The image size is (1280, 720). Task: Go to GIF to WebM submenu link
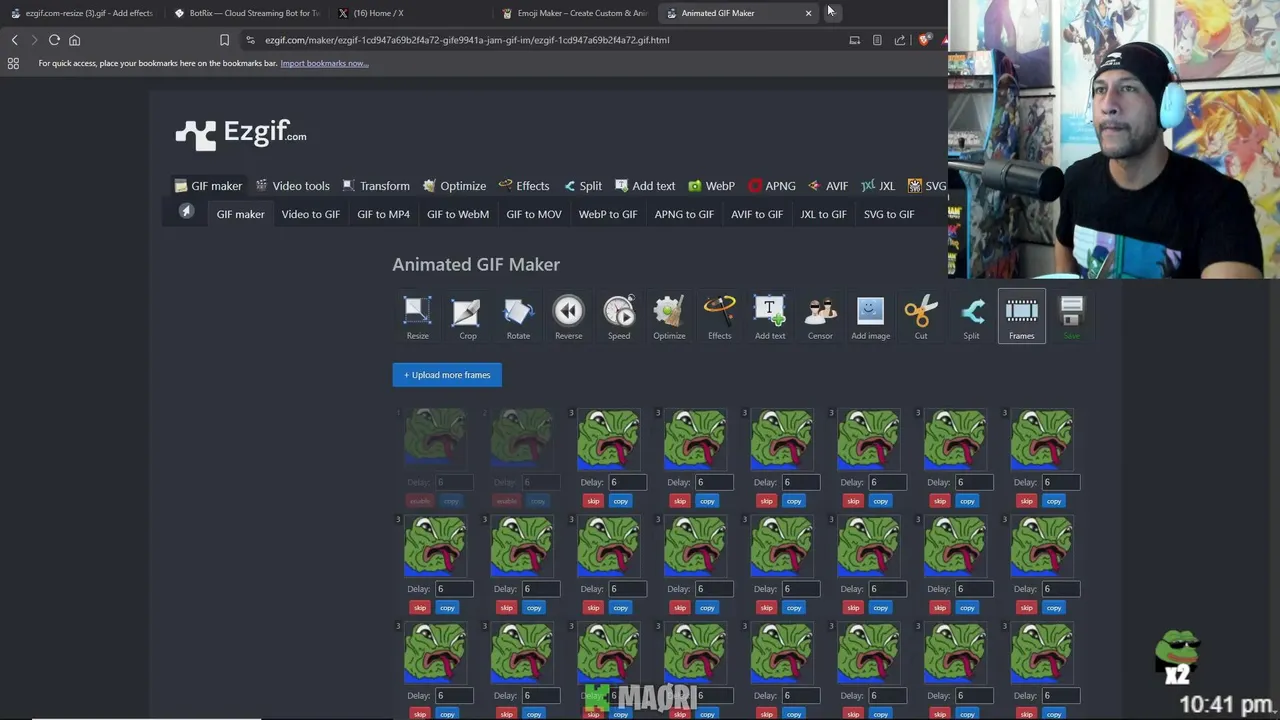click(x=458, y=214)
